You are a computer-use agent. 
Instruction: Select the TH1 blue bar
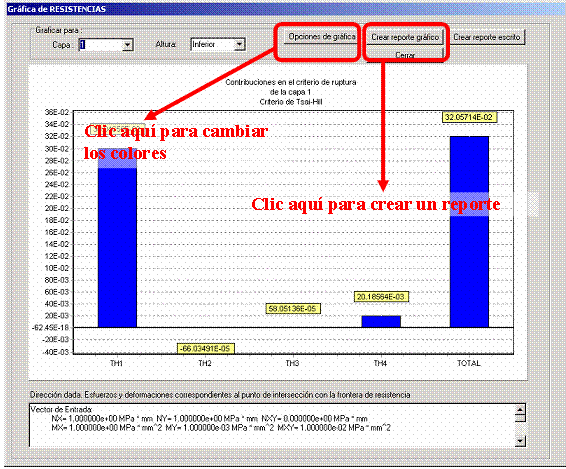coord(117,238)
